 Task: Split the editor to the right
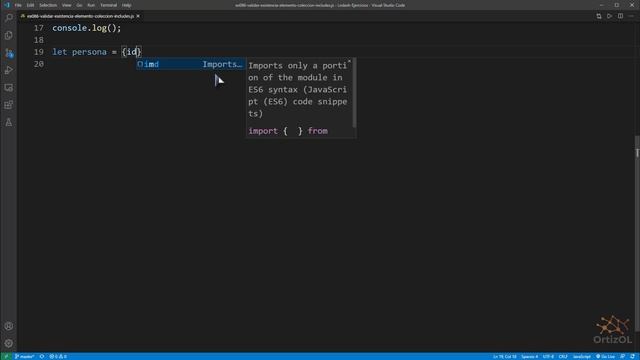(x=620, y=16)
